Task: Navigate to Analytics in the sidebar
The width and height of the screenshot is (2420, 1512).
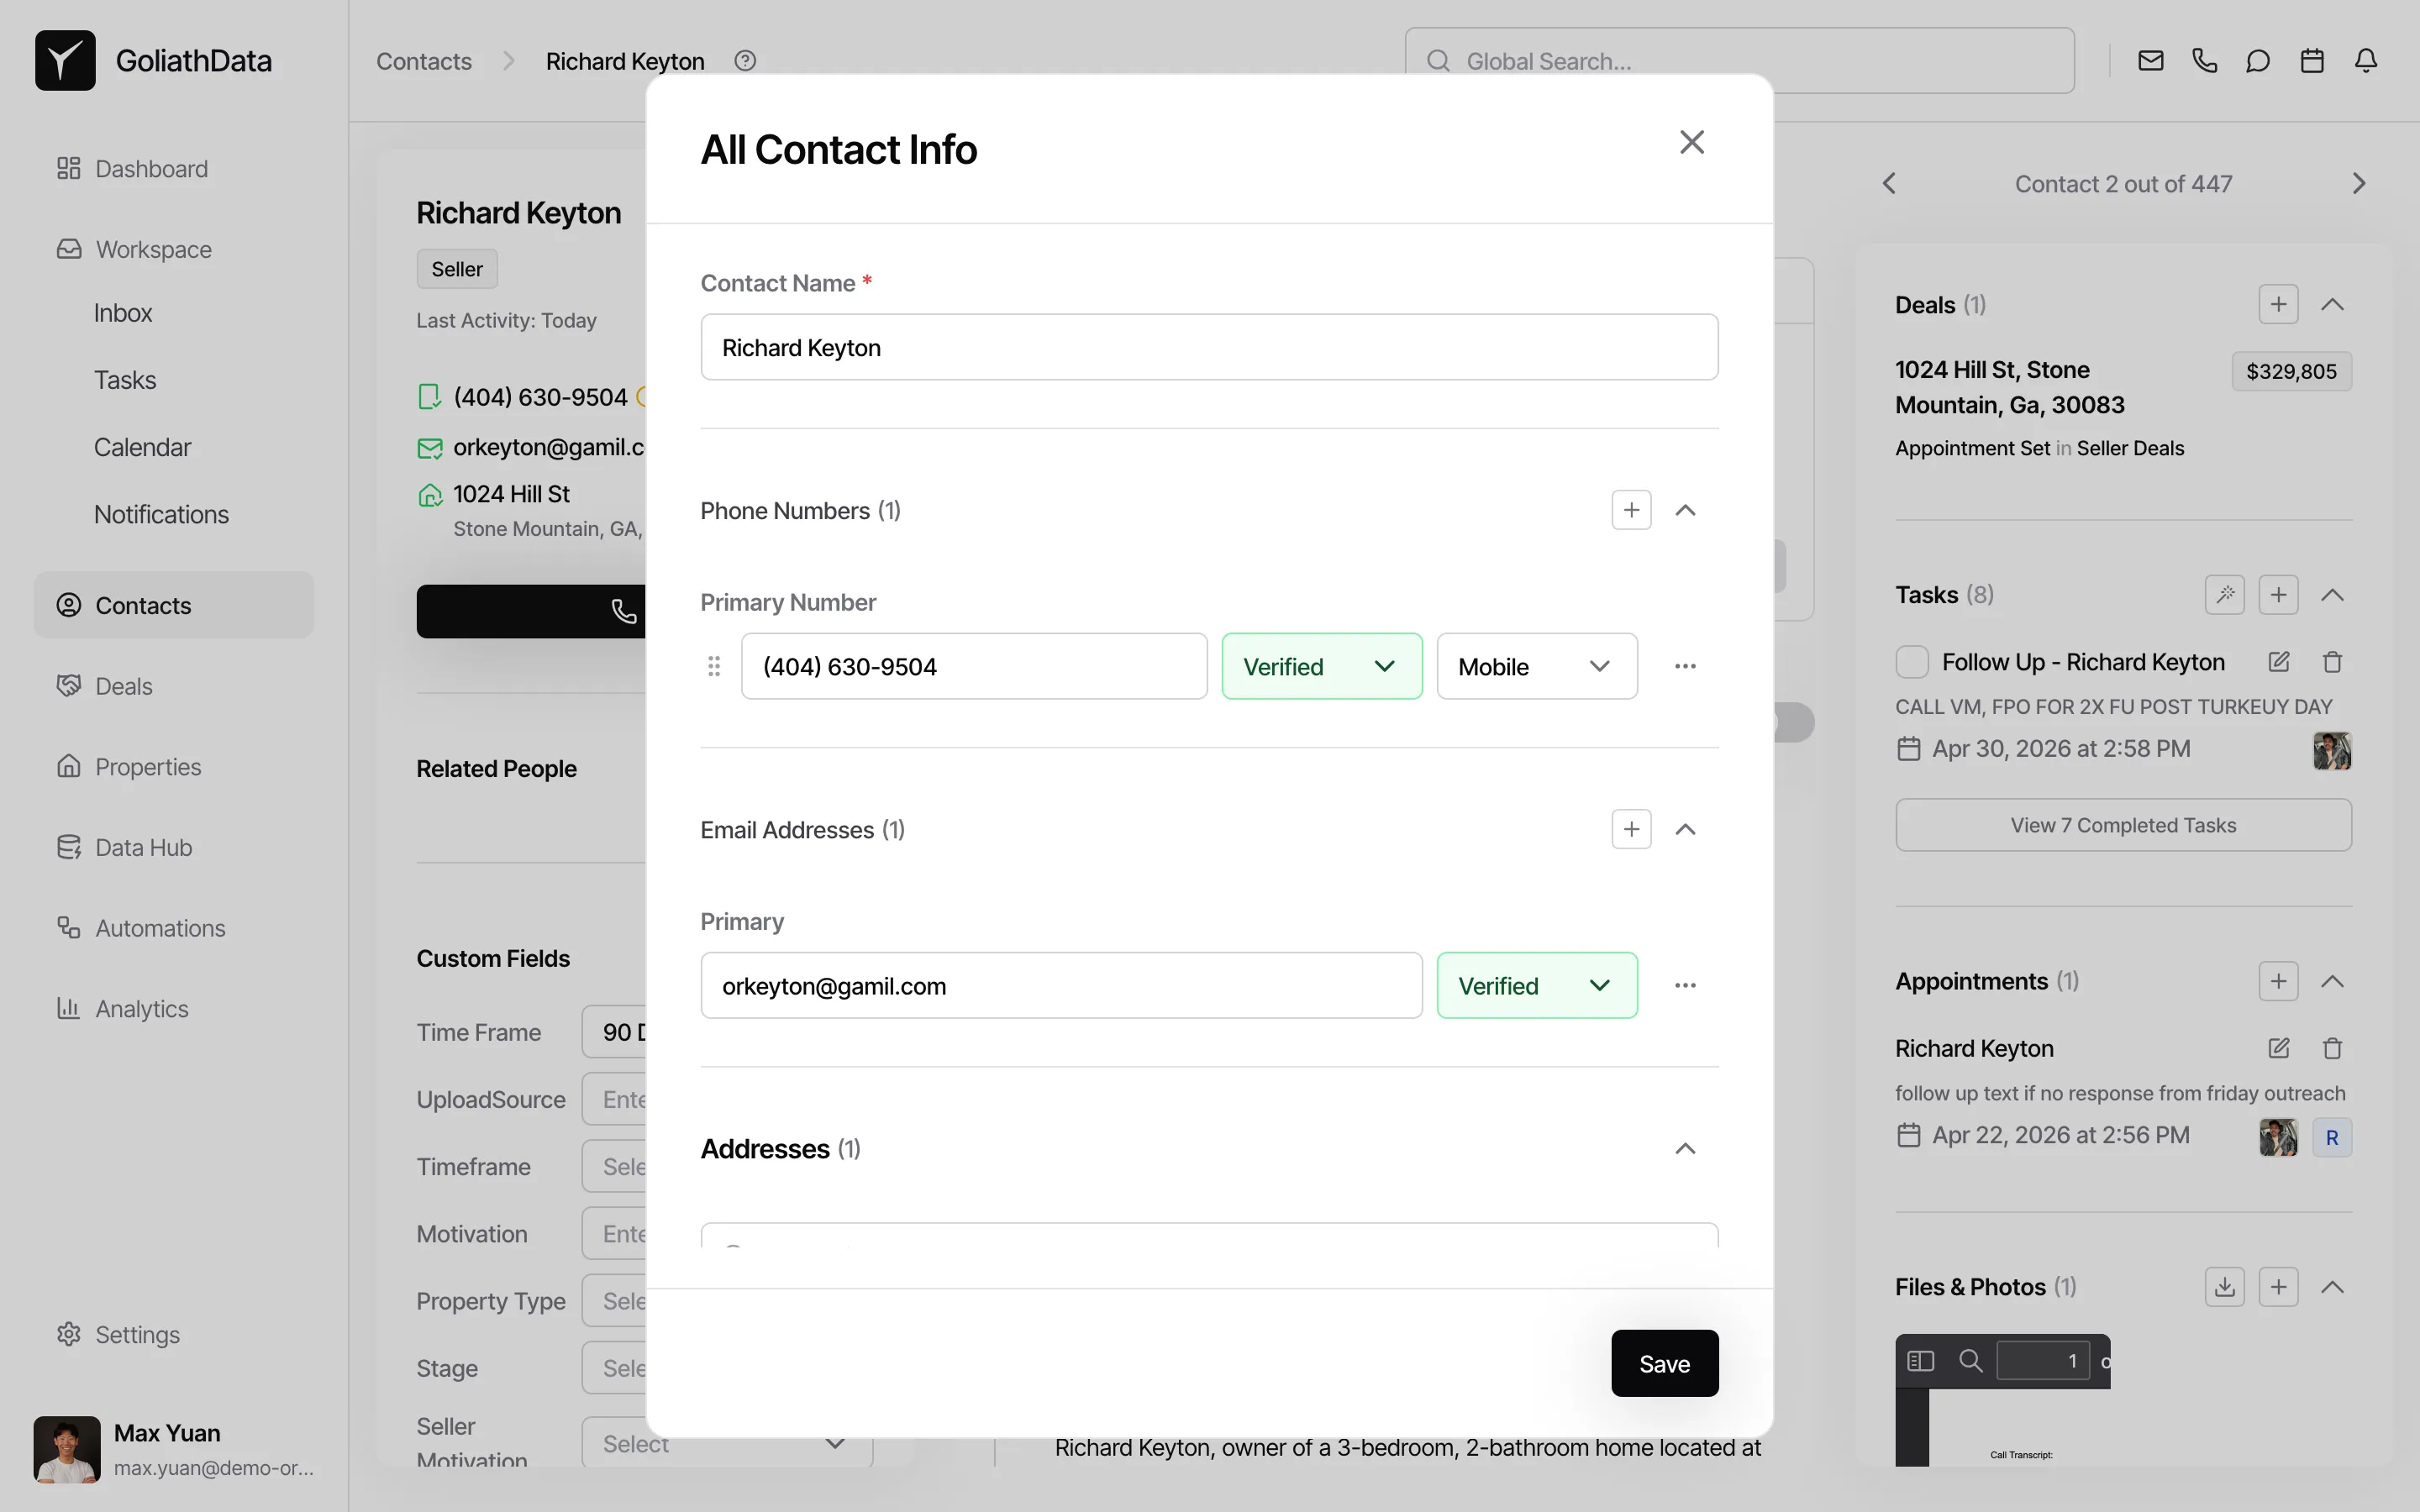Action: (x=141, y=1008)
